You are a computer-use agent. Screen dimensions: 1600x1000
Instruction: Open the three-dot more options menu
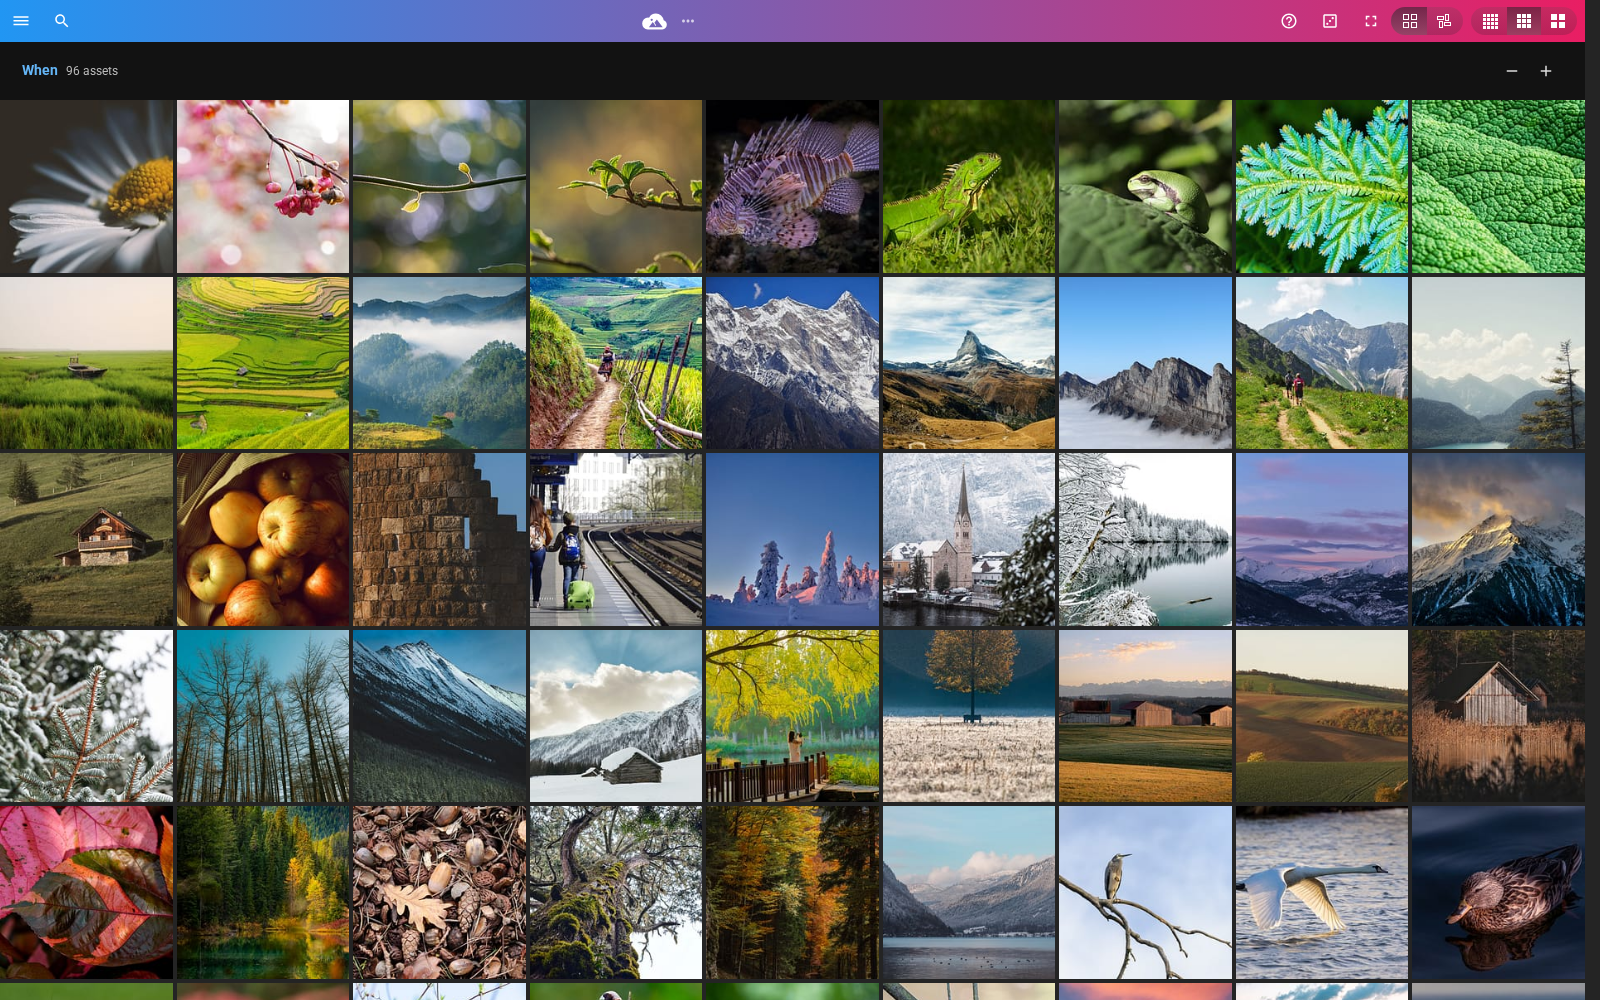tap(688, 21)
